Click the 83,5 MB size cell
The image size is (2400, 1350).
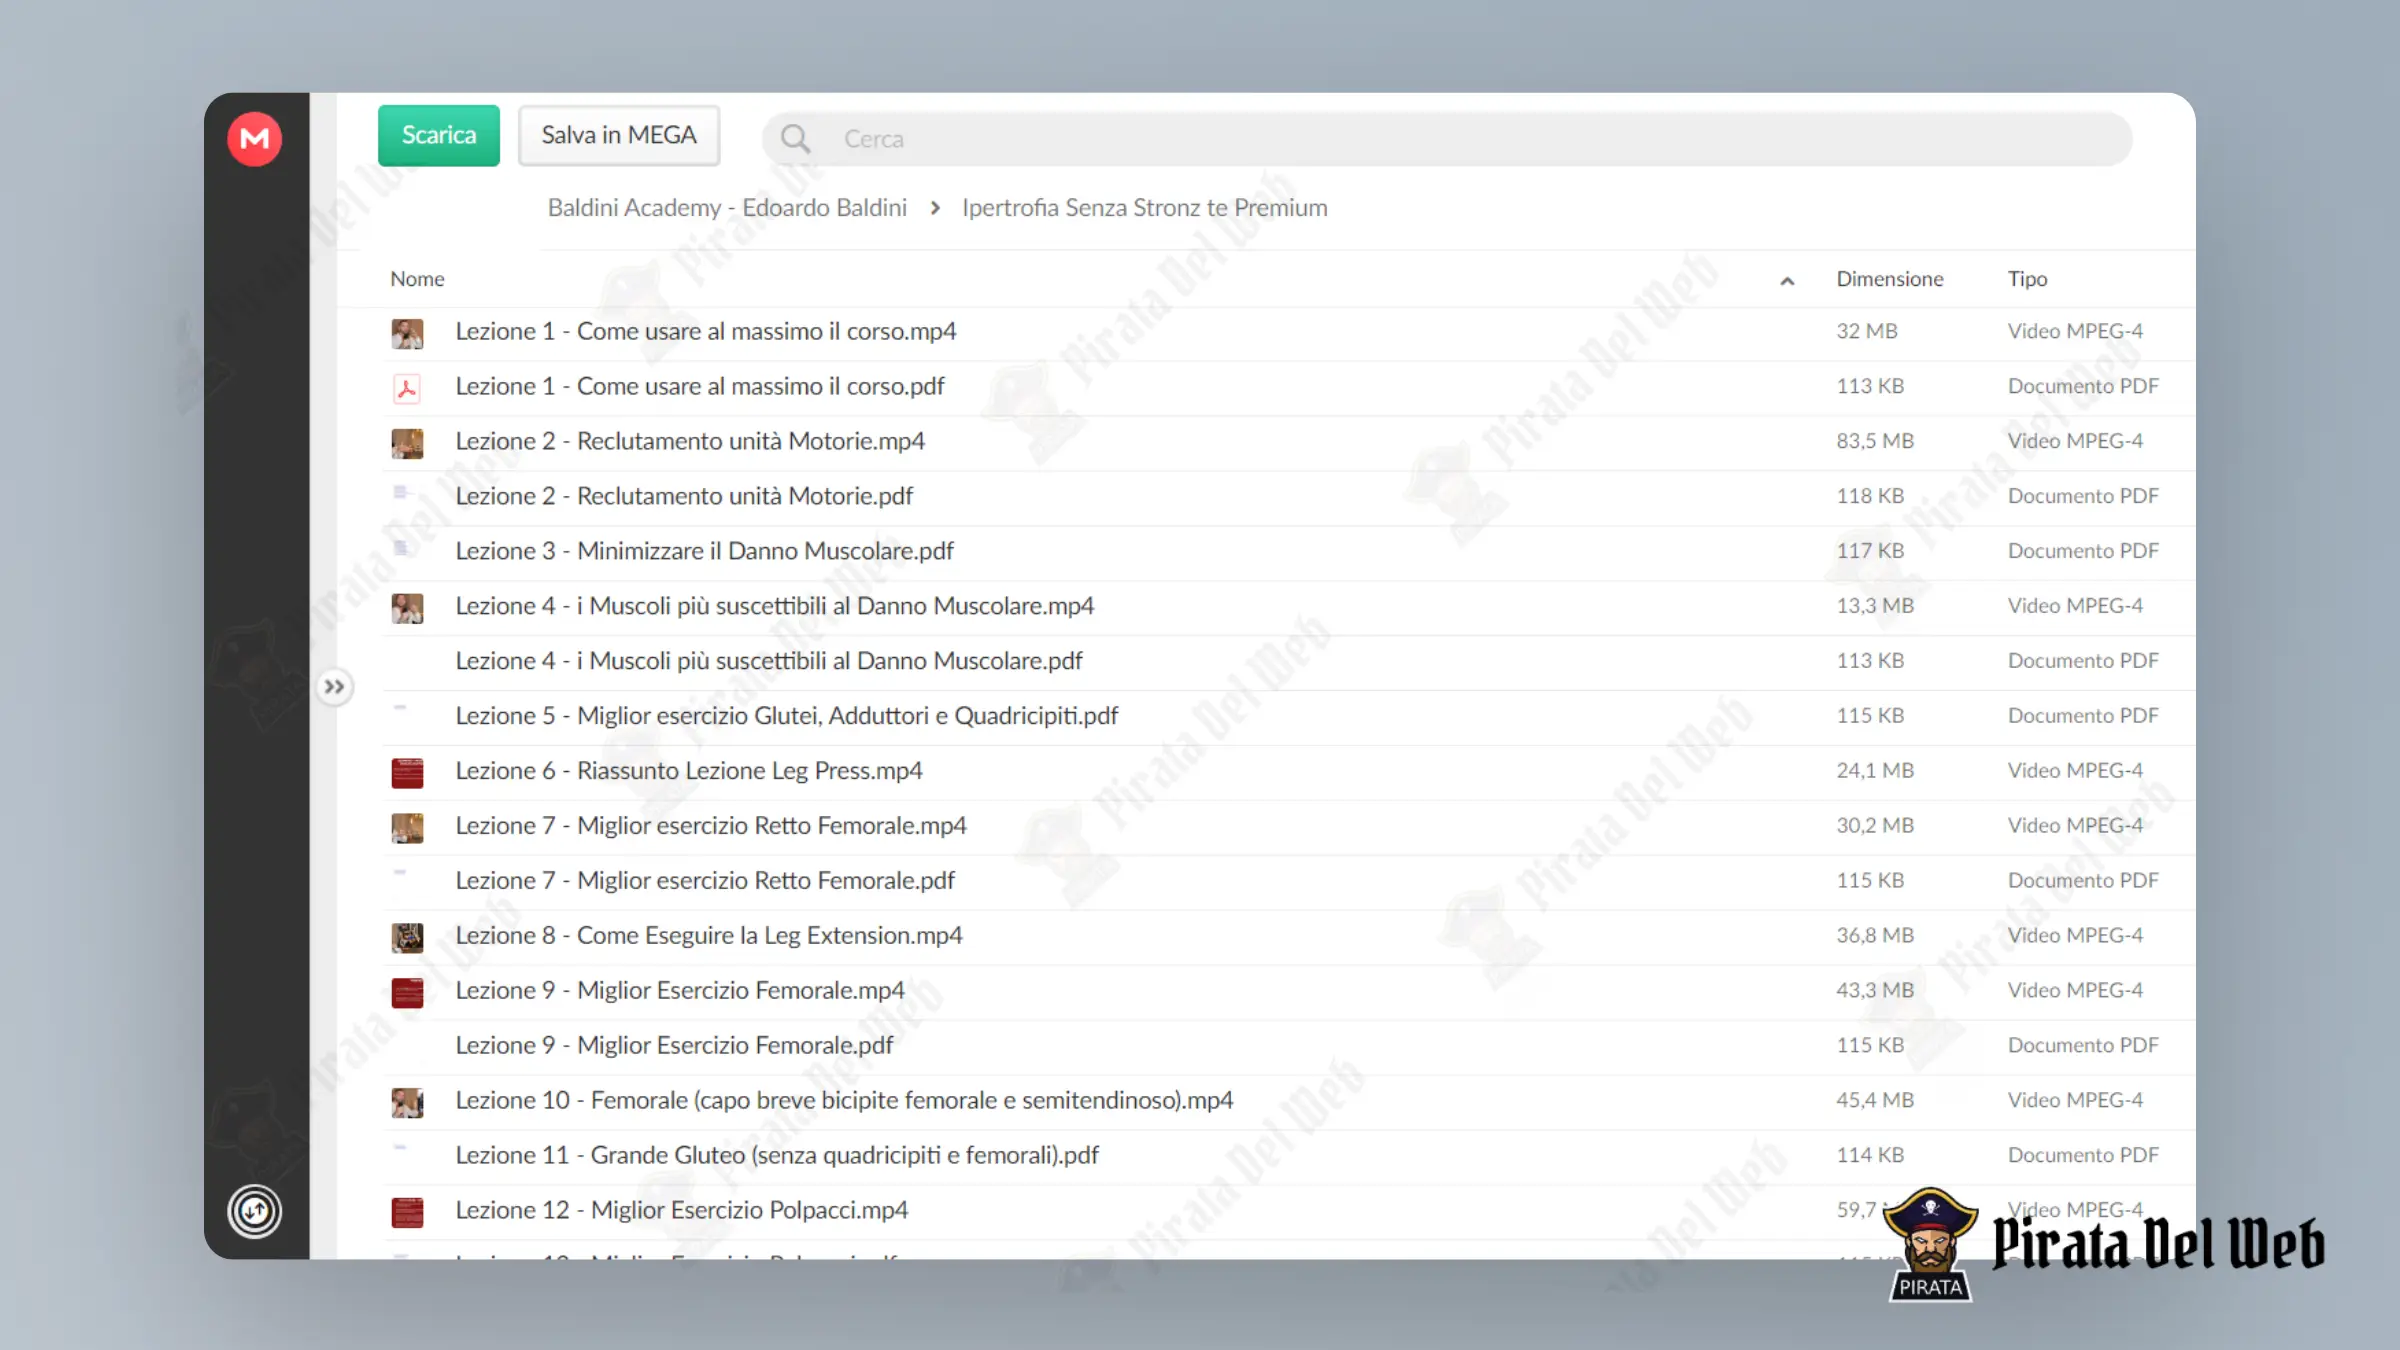tap(1874, 441)
